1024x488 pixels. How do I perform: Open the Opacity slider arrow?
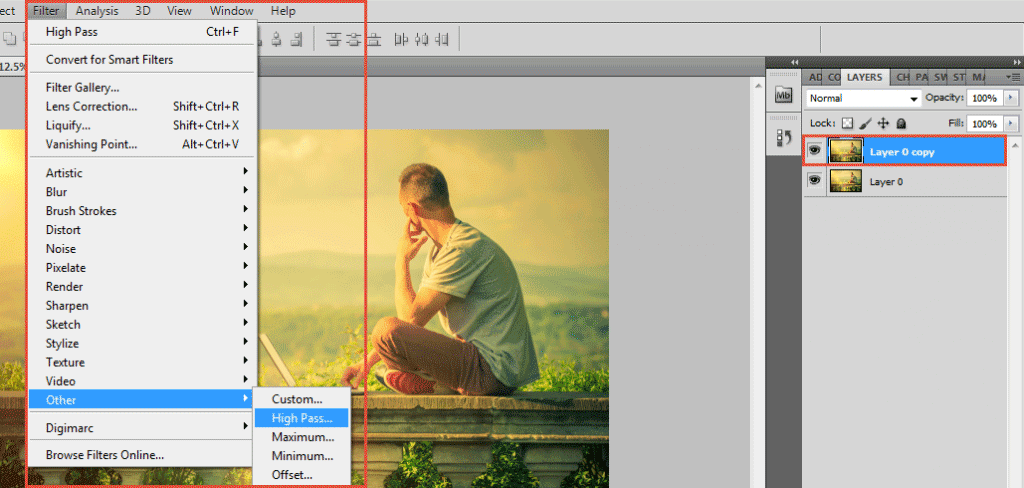[x=1012, y=98]
